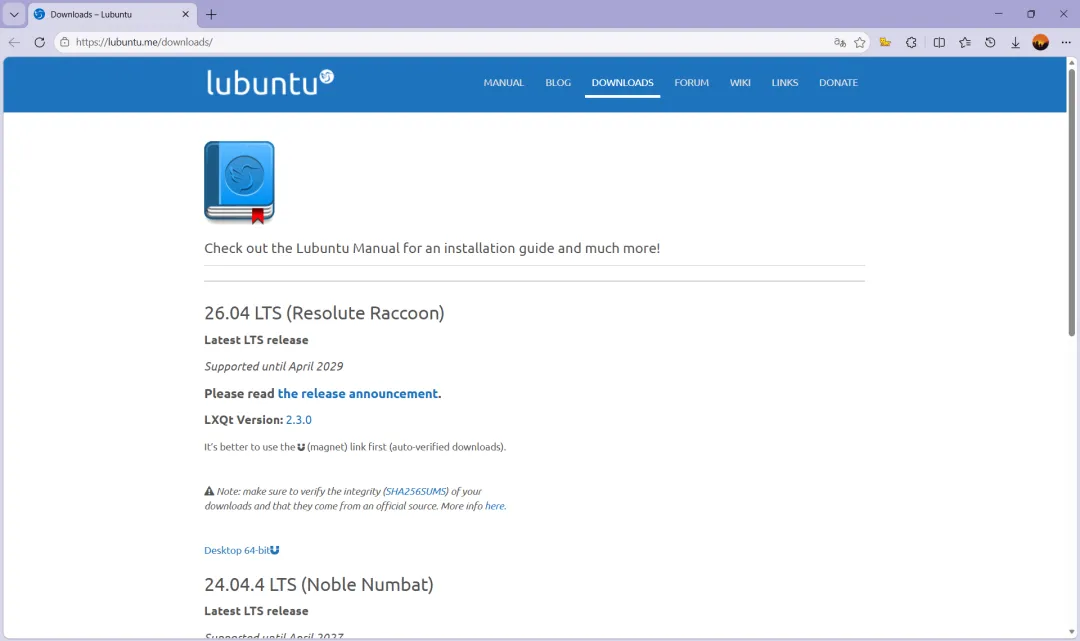Click the 26.04 LTS (Resolute Raccoon) heading
The height and width of the screenshot is (641, 1080).
point(324,313)
